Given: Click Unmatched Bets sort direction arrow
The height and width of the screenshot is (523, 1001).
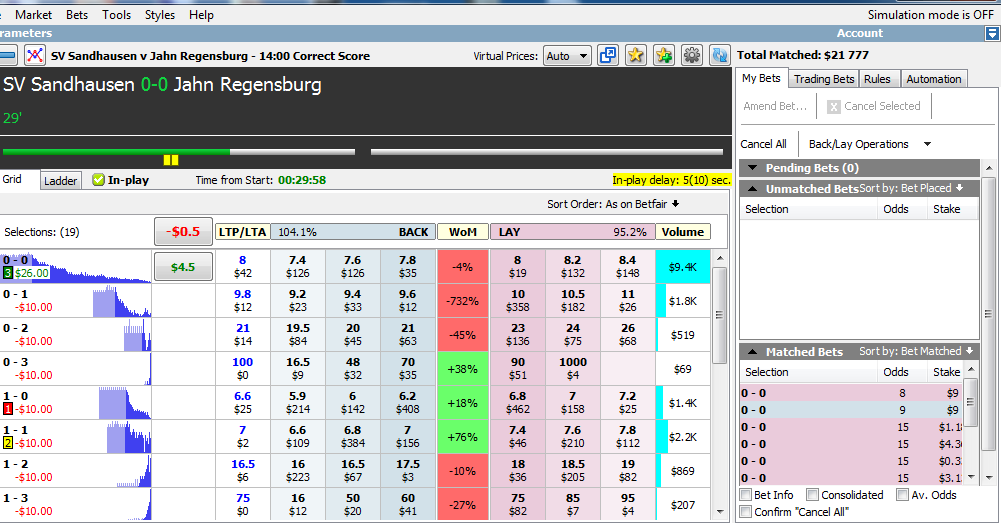Looking at the screenshot, I should click(x=958, y=188).
